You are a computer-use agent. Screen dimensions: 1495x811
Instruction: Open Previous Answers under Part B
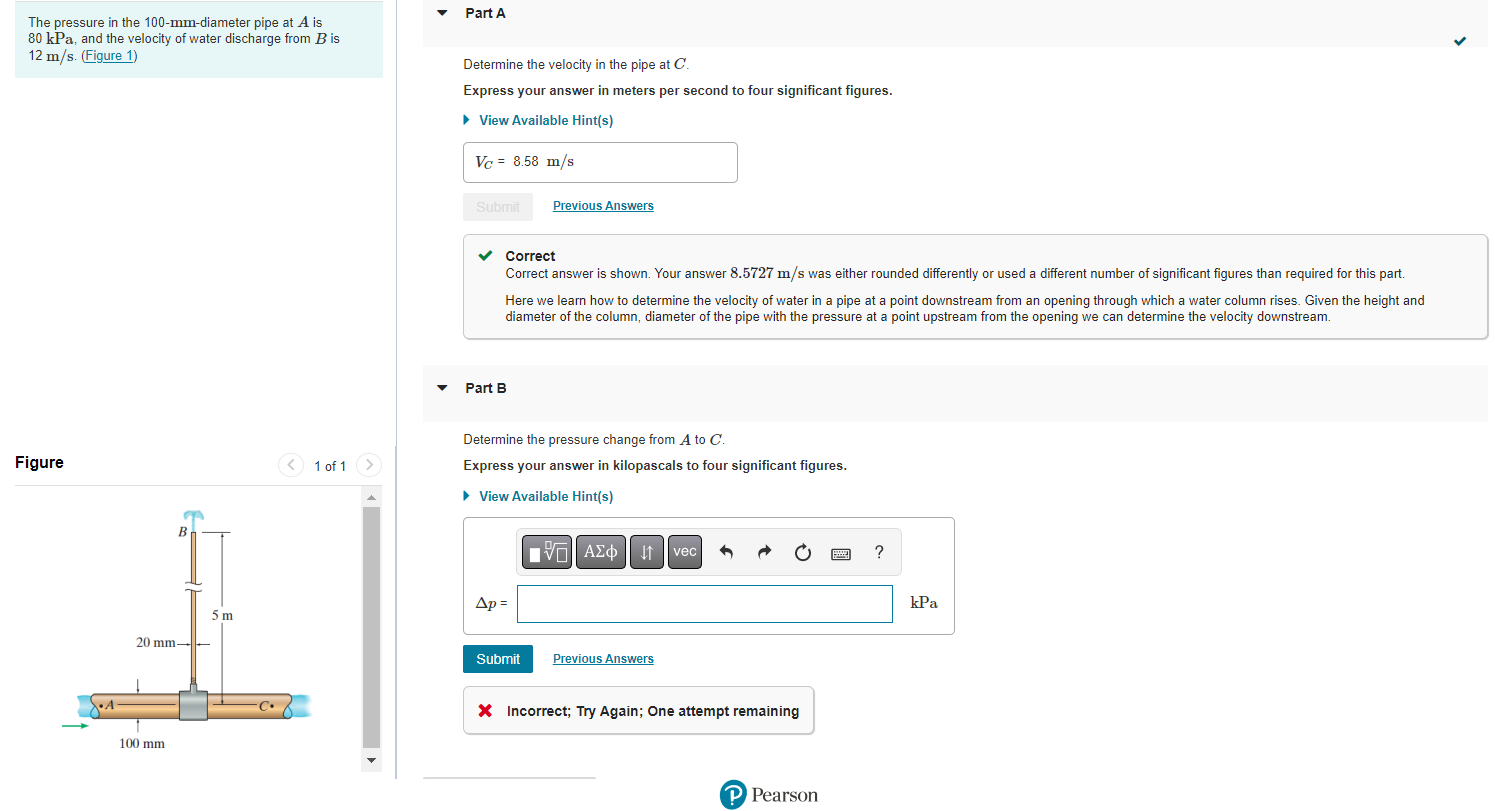click(602, 658)
